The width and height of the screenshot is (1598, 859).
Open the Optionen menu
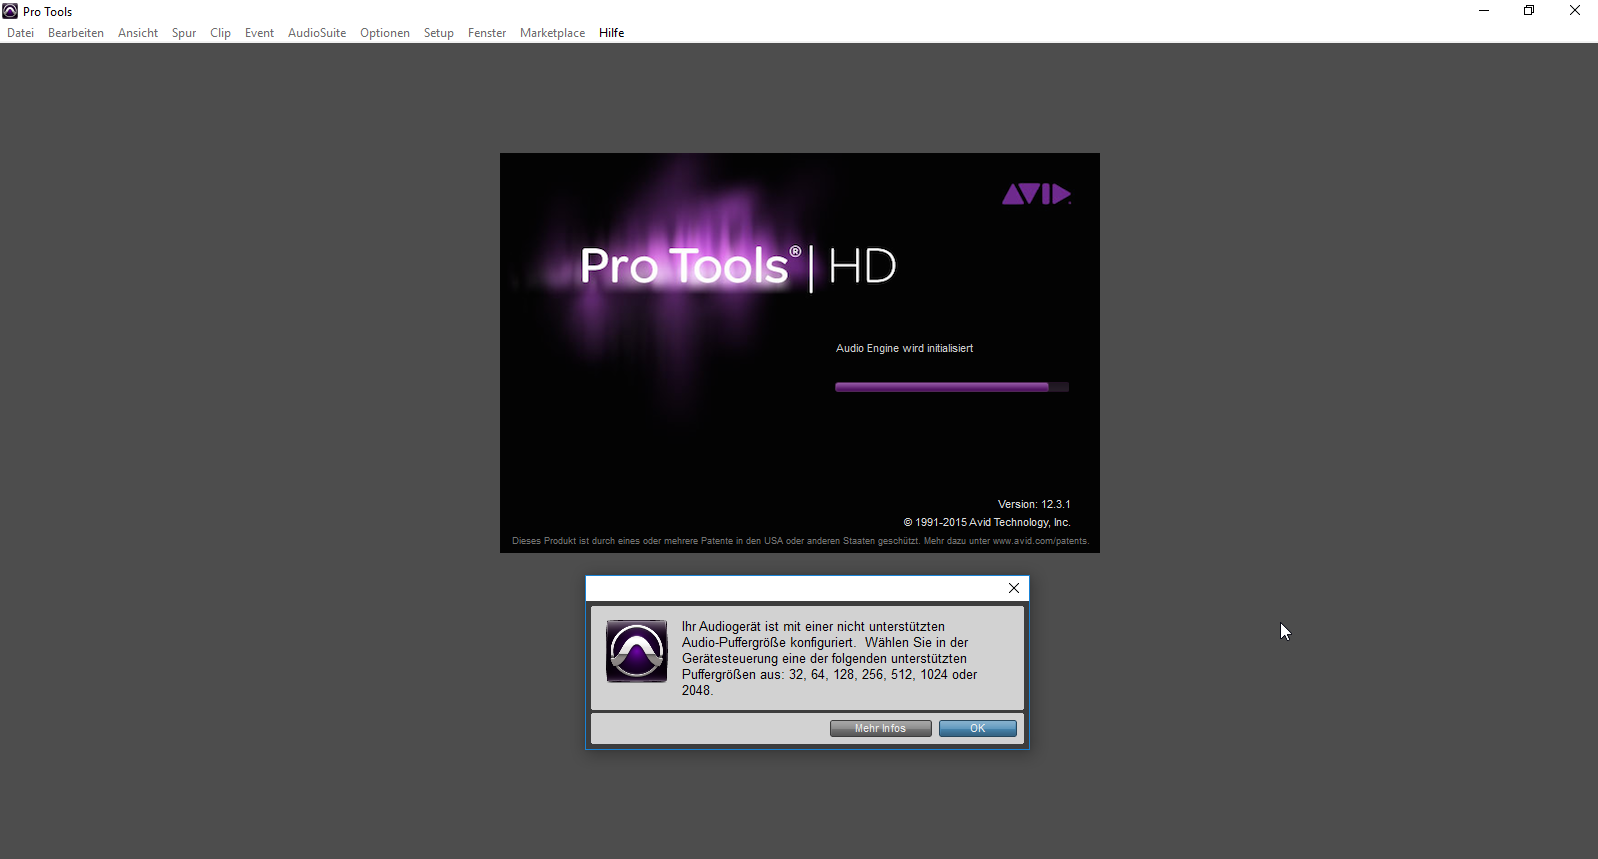click(x=385, y=33)
